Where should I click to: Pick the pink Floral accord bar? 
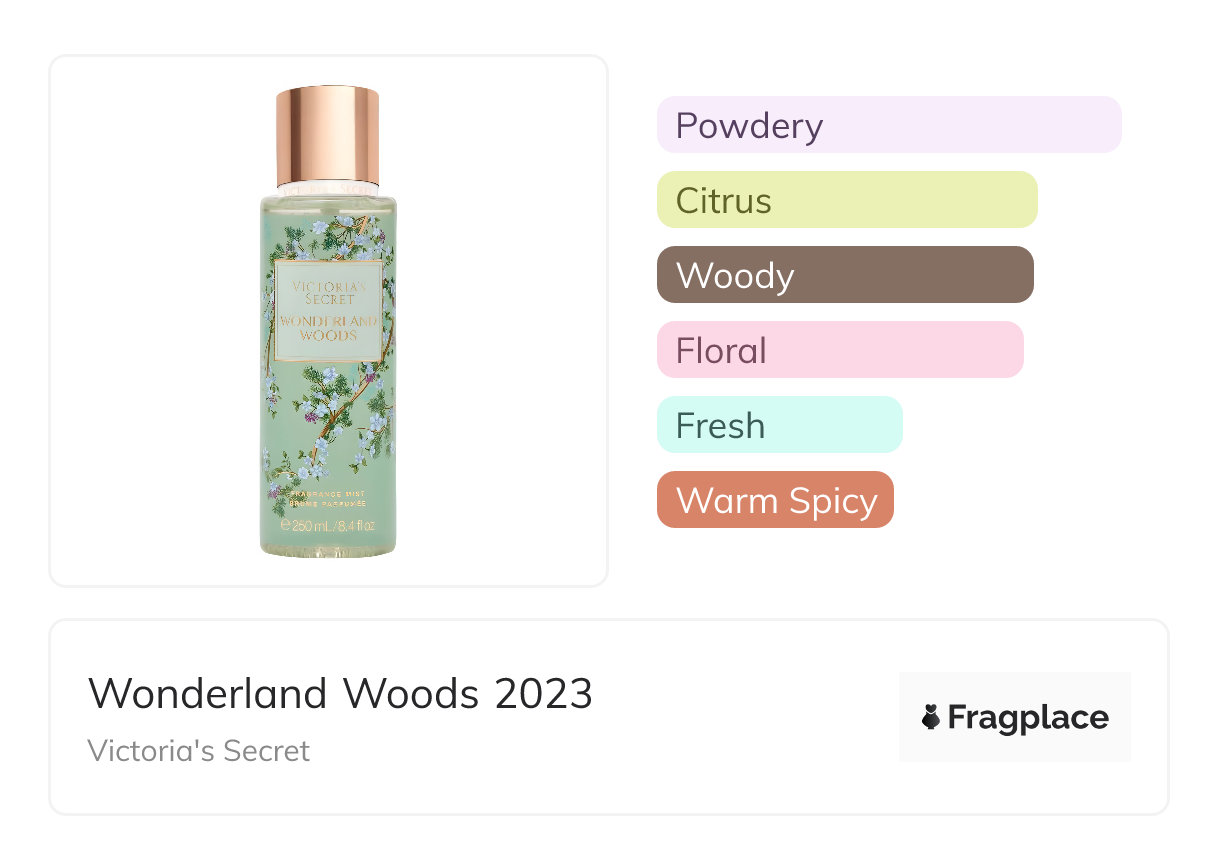840,350
